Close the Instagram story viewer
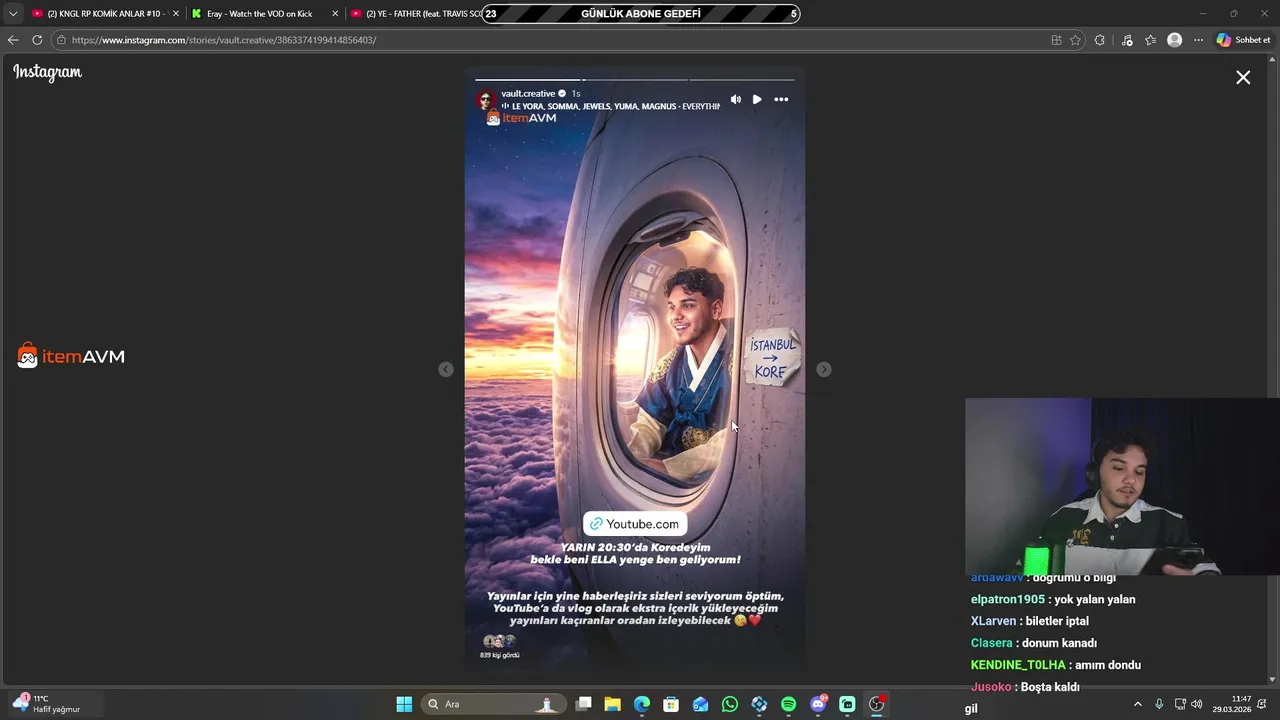The width and height of the screenshot is (1280, 720). (1243, 77)
